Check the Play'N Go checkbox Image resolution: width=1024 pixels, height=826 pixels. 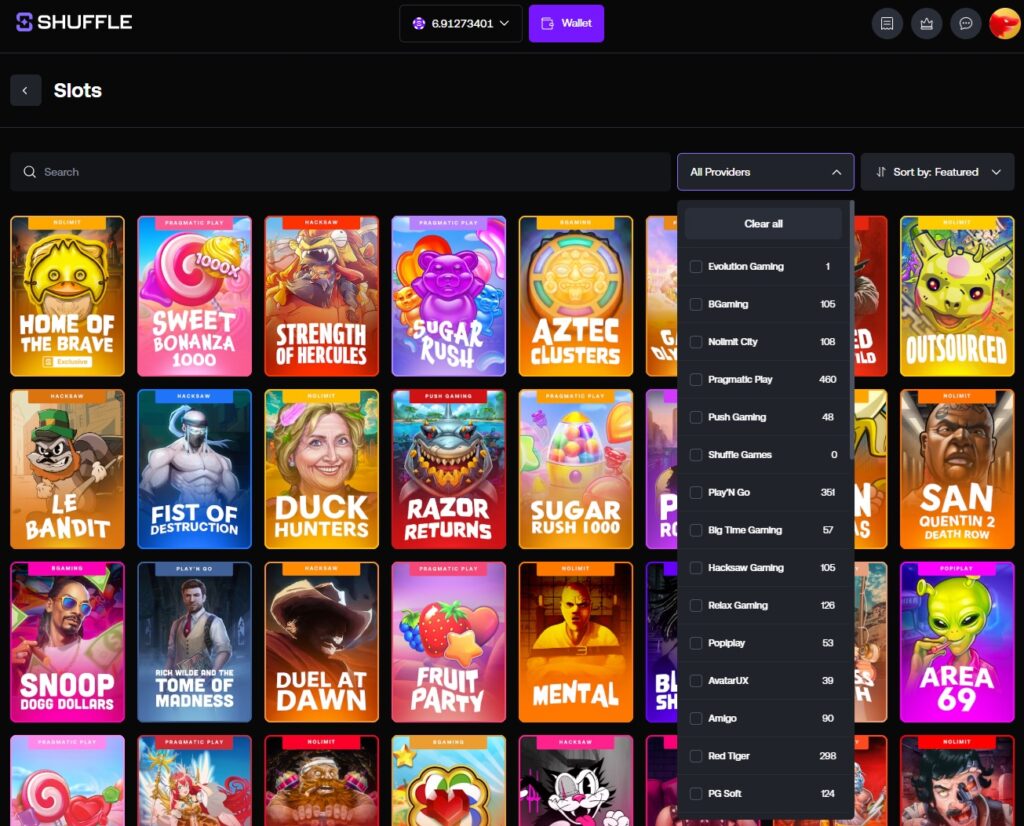pos(696,492)
